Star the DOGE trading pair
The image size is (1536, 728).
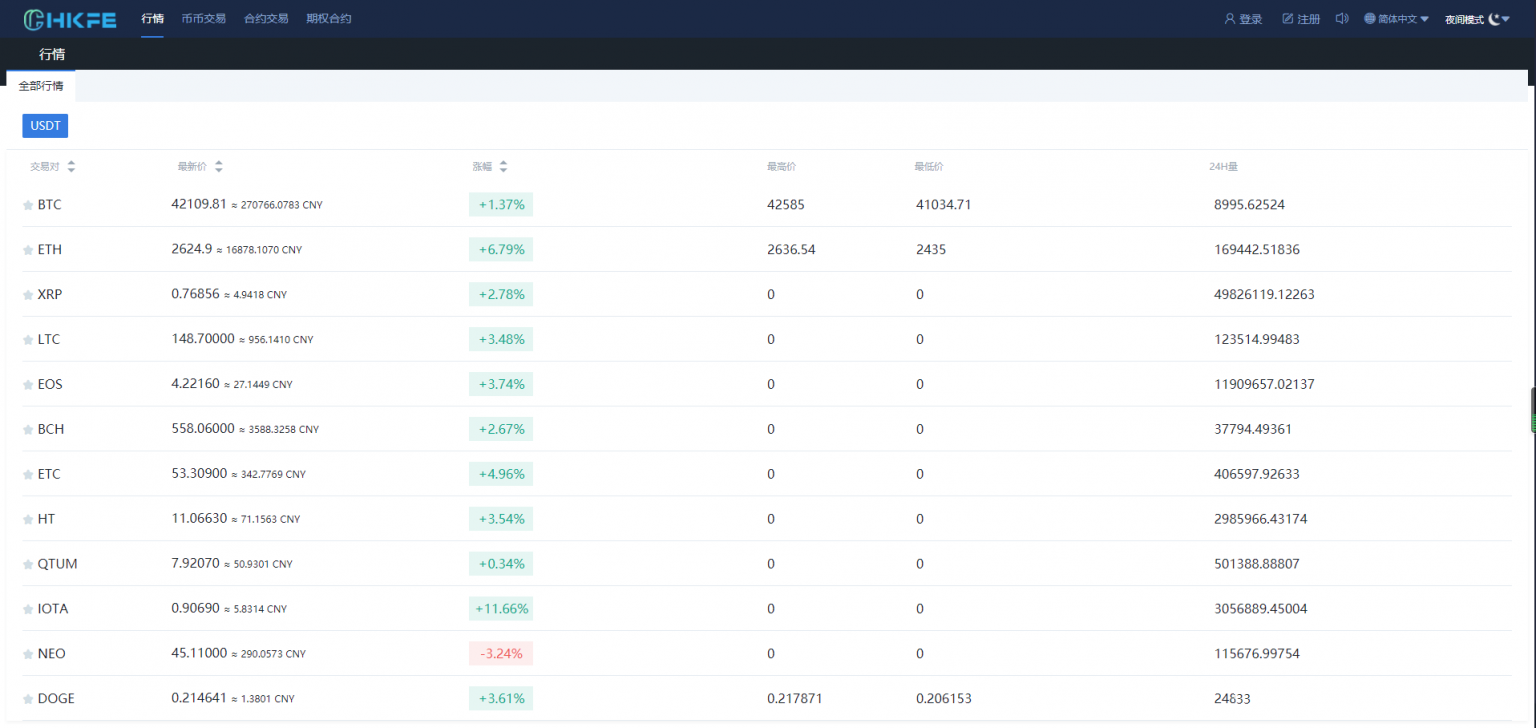click(x=28, y=699)
